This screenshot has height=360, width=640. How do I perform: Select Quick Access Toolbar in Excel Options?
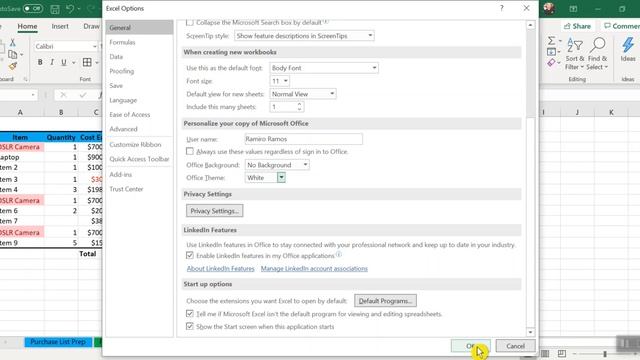139,159
